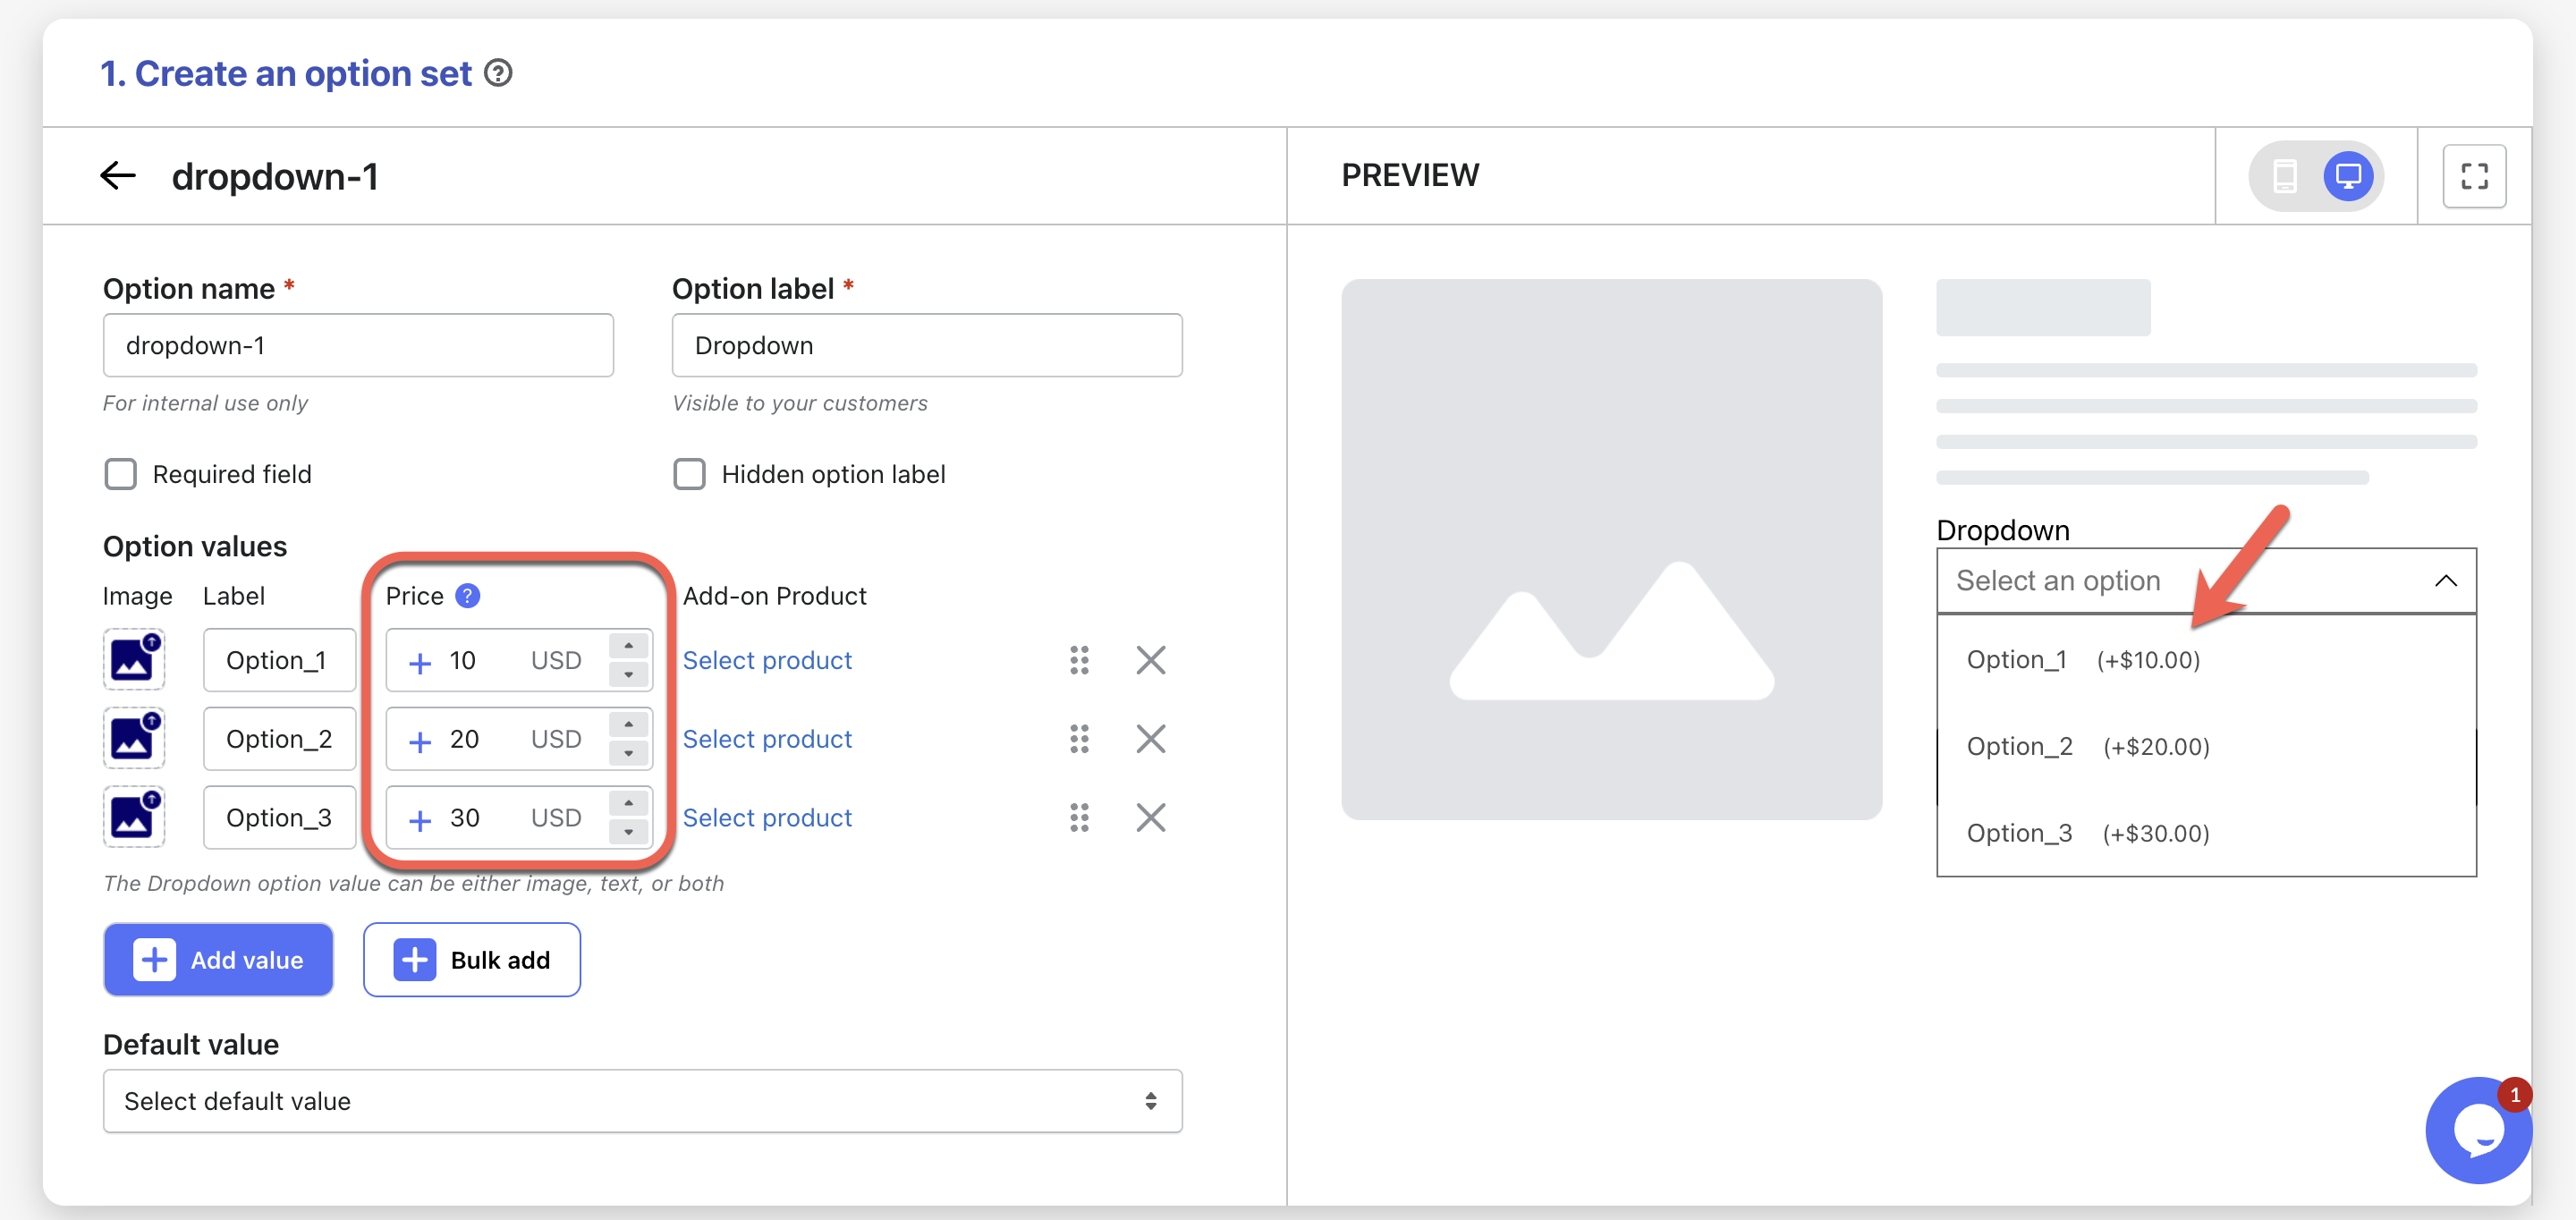Screen dimensions: 2576x1220
Task: Choose Option_3 (+$30.00) in preview list
Action: pos(2087,833)
